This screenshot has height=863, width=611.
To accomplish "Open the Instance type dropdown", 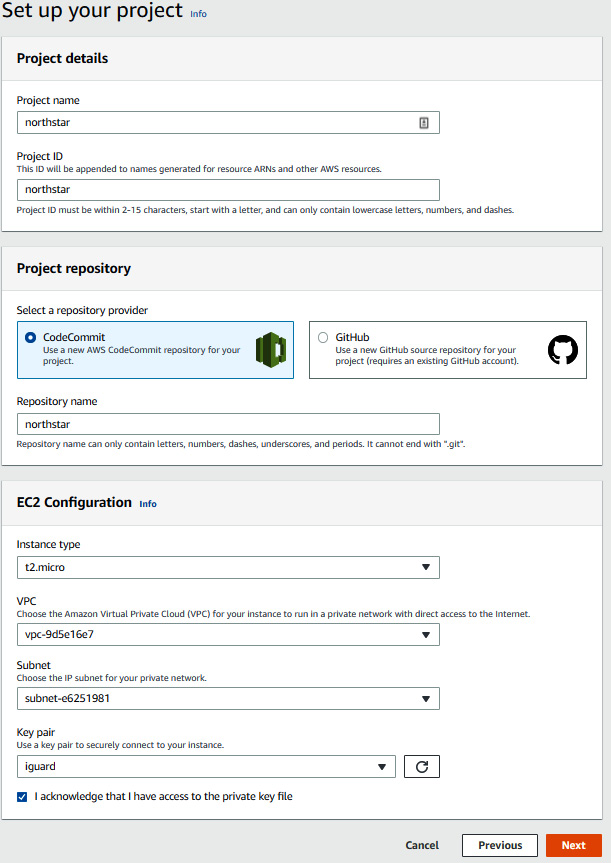I will click(228, 567).
